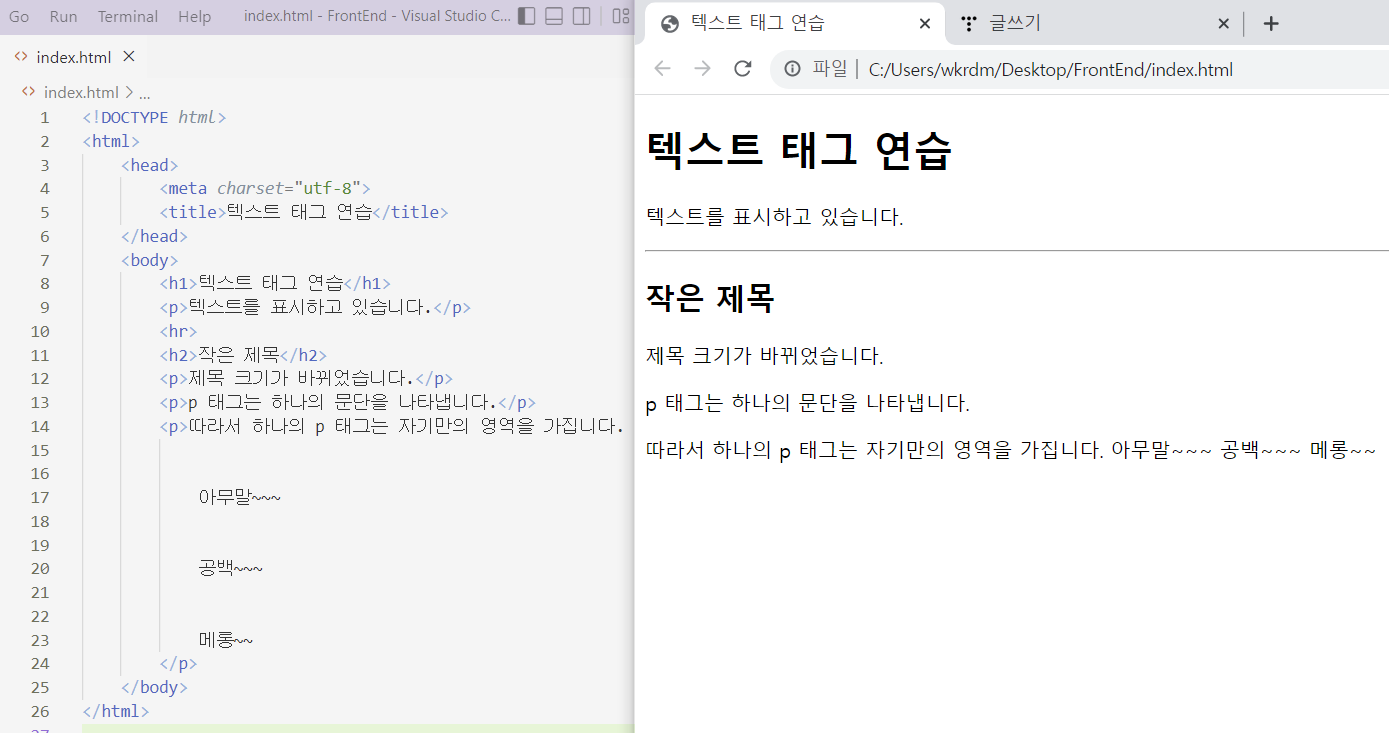Screen dimensions: 1389x733
Task: Click the 제목 크기가 바뀌었습니다. paragraph in browser
Action: click(x=765, y=356)
